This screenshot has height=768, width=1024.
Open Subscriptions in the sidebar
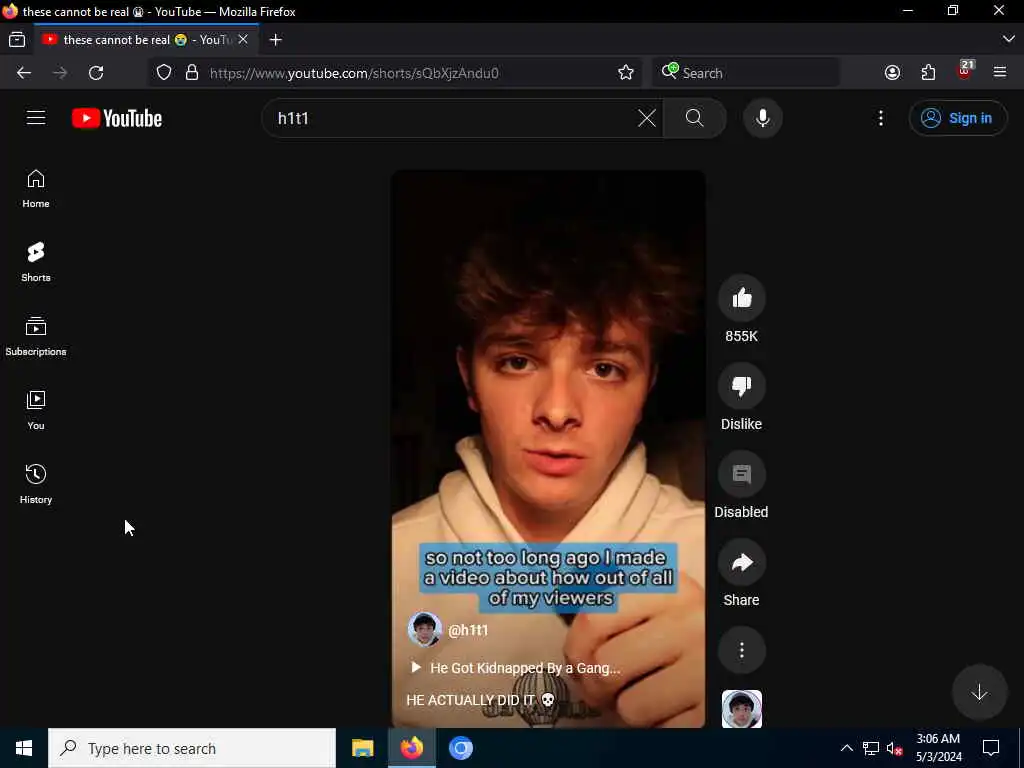click(36, 336)
